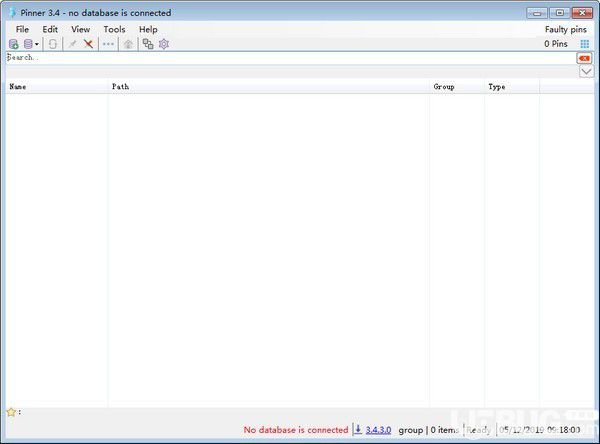Viewport: 600px width, 444px height.
Task: Clear search with red backspace button
Action: coord(584,58)
